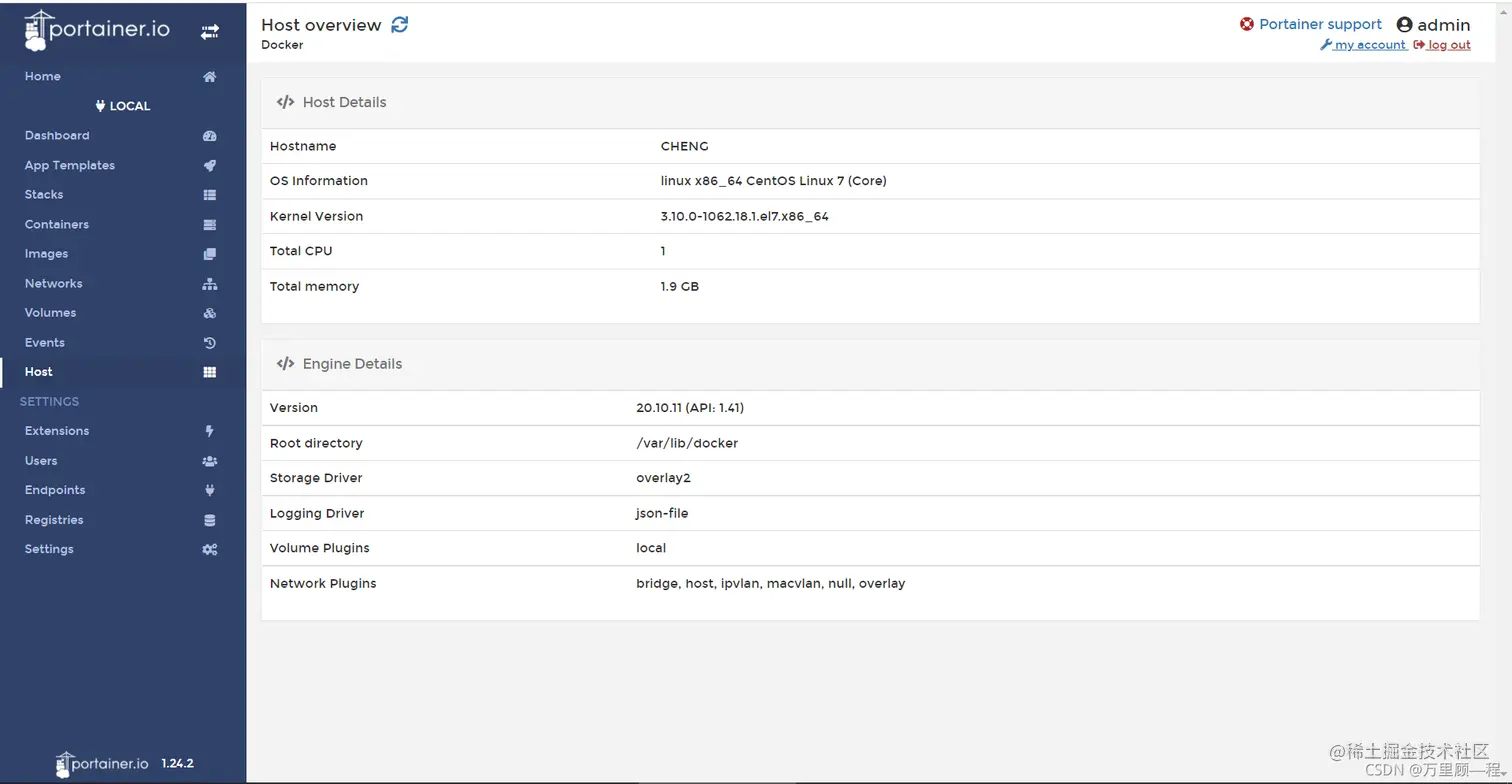Click the sidebar collapse arrows icon
The width and height of the screenshot is (1512, 784).
click(x=209, y=32)
